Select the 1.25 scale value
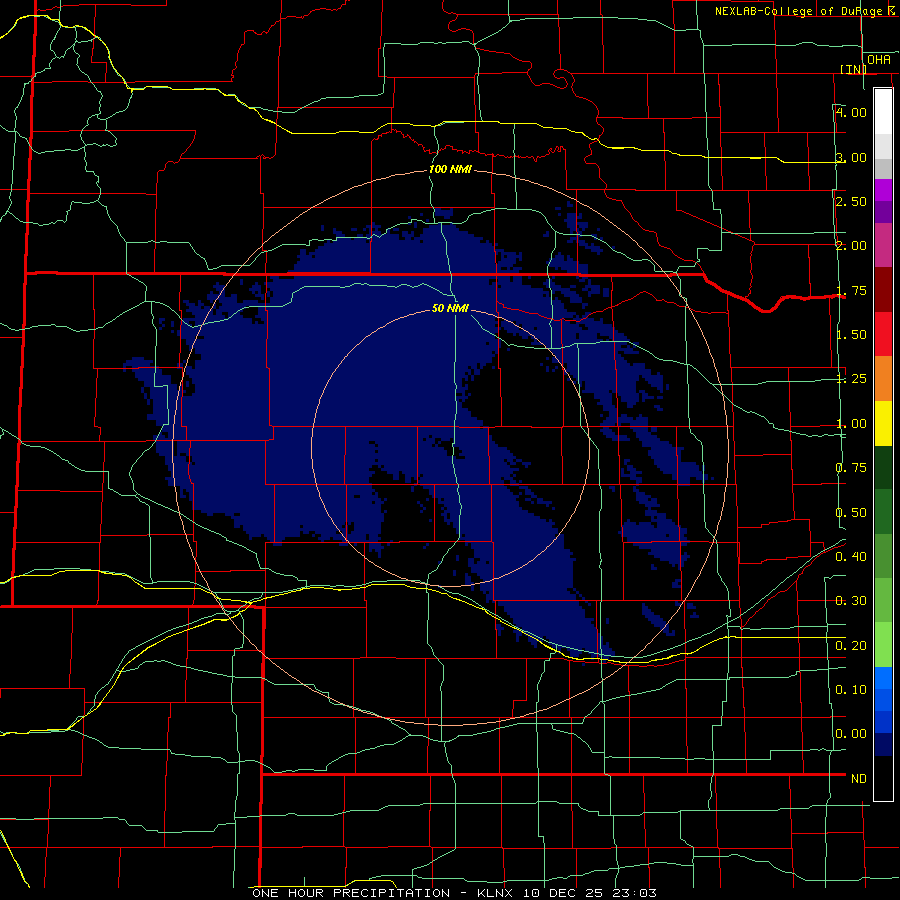 [x=851, y=379]
